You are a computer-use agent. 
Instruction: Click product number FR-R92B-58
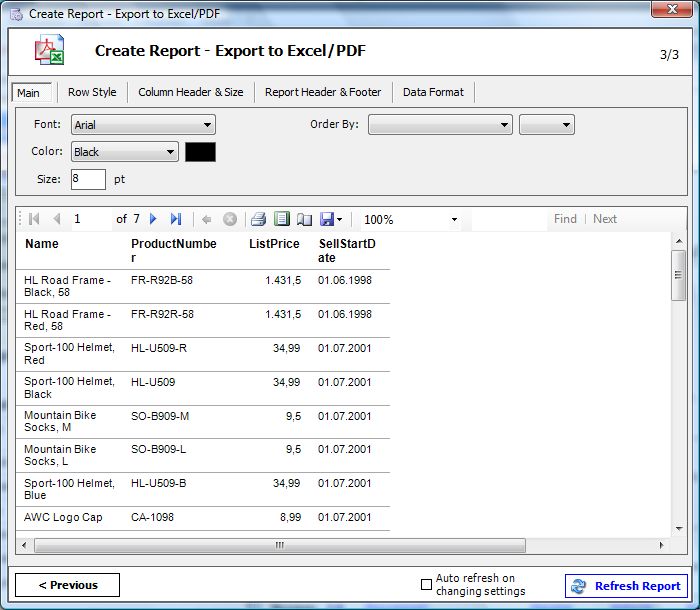point(162,280)
